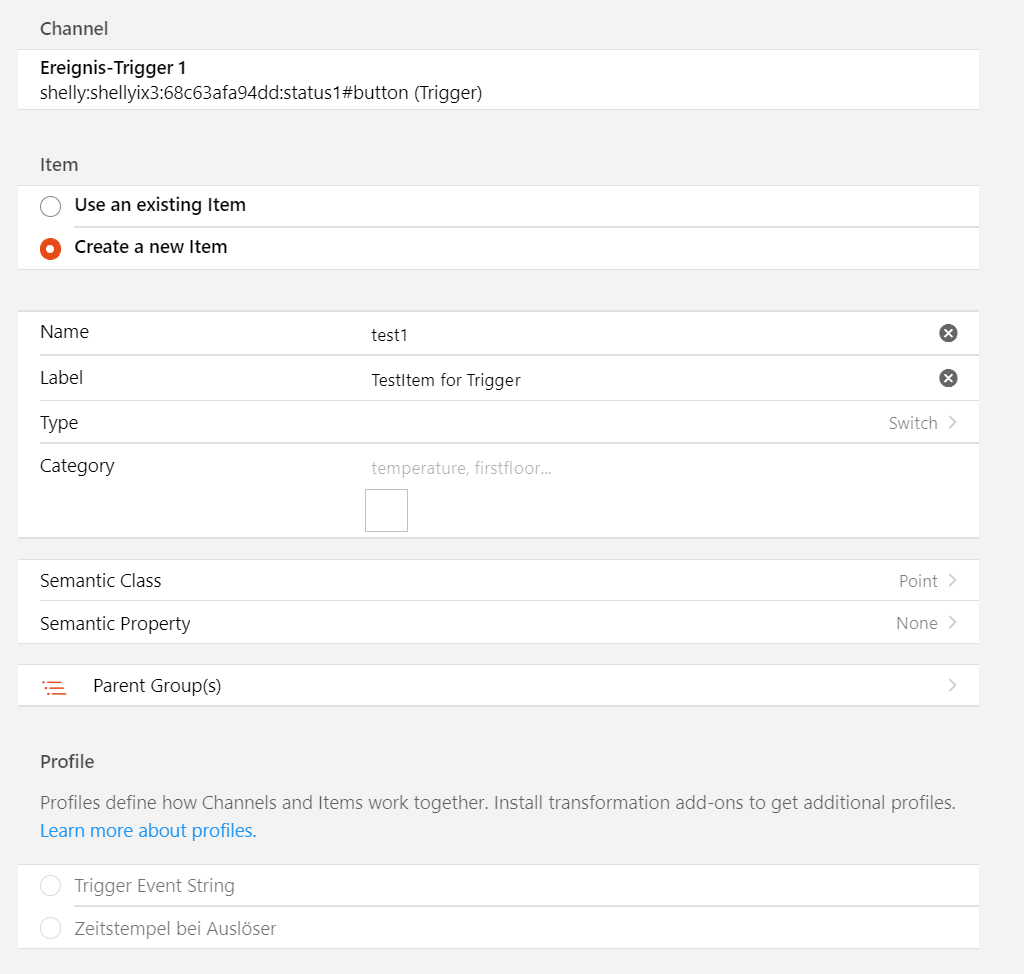Choose the 'Trigger Event String' profile
The width and height of the screenshot is (1024, 974).
click(50, 886)
